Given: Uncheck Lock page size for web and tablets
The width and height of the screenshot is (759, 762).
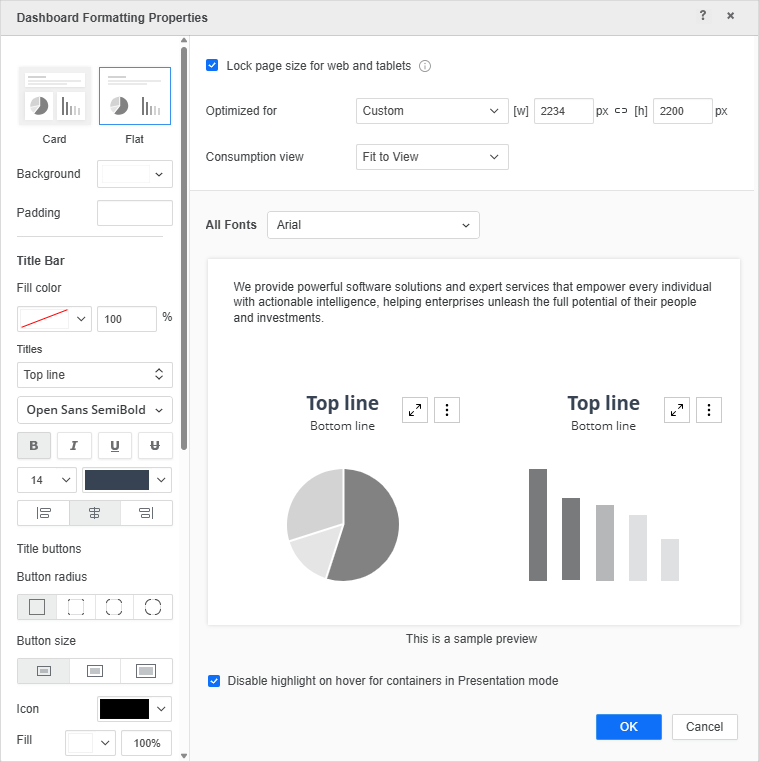Looking at the screenshot, I should 212,66.
